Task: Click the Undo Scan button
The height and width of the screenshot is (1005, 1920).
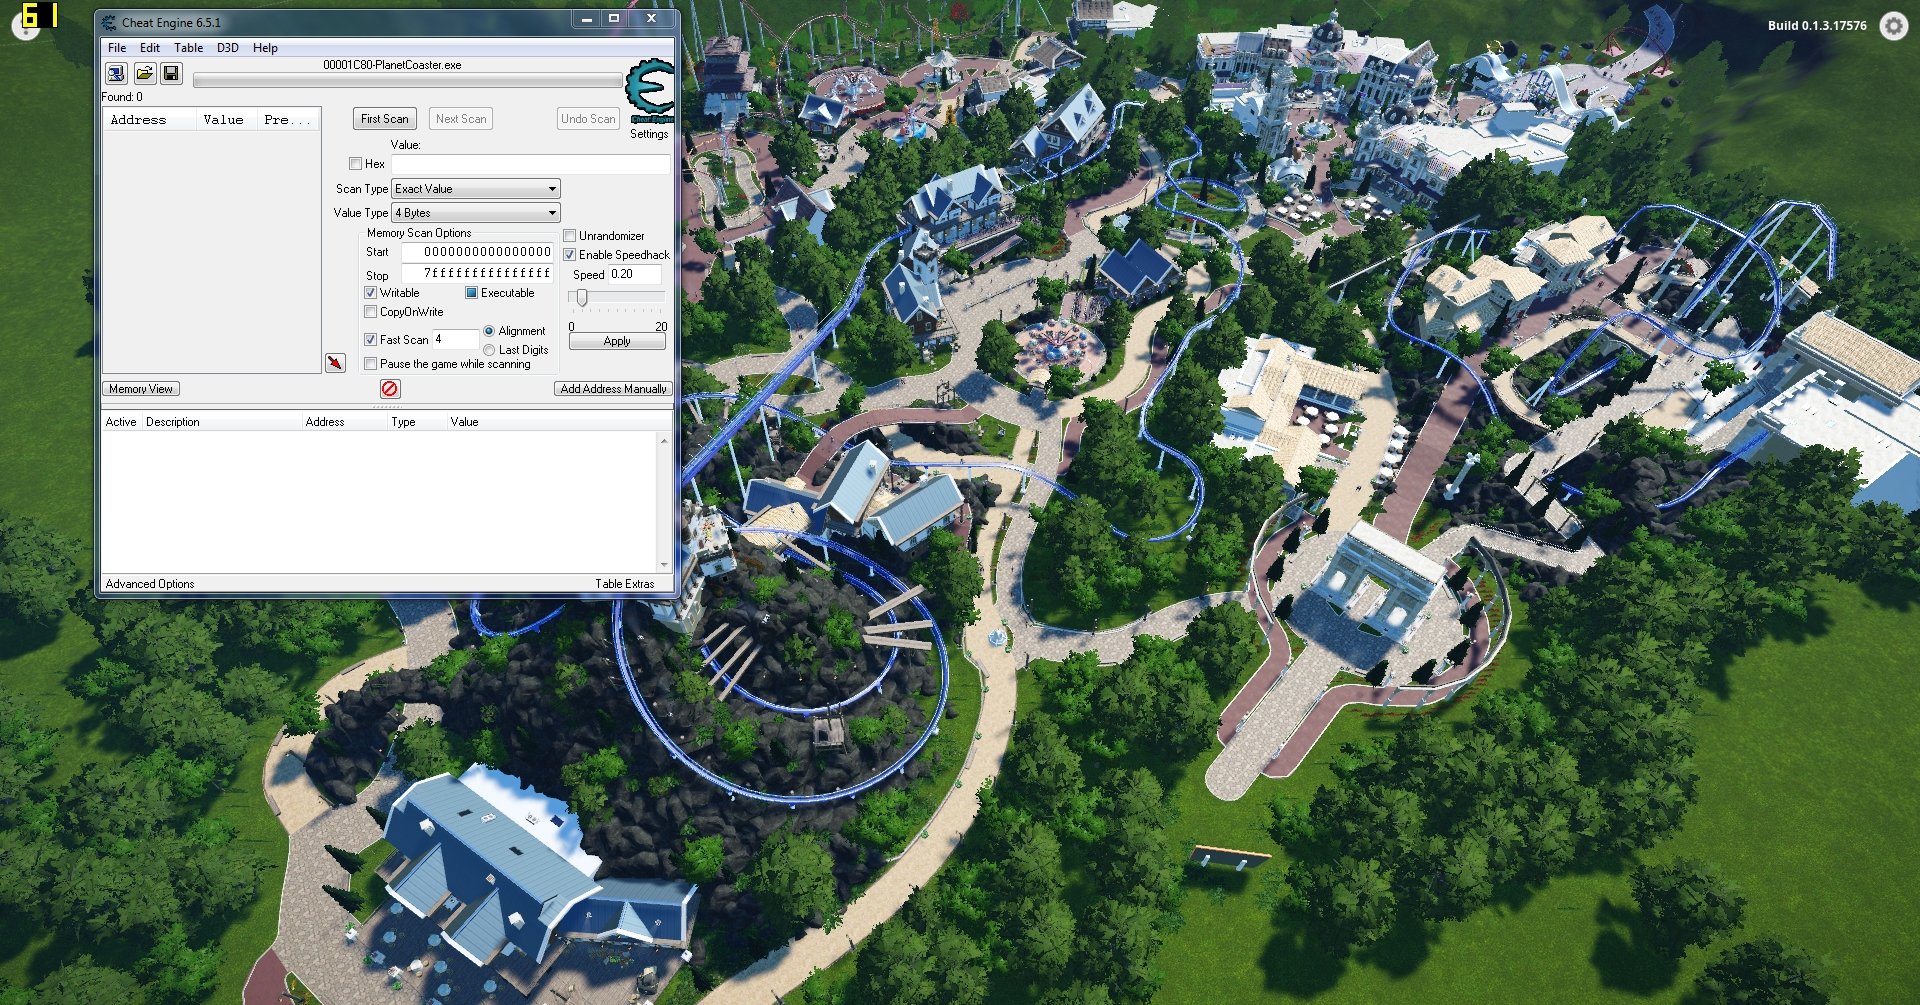Action: (x=588, y=119)
